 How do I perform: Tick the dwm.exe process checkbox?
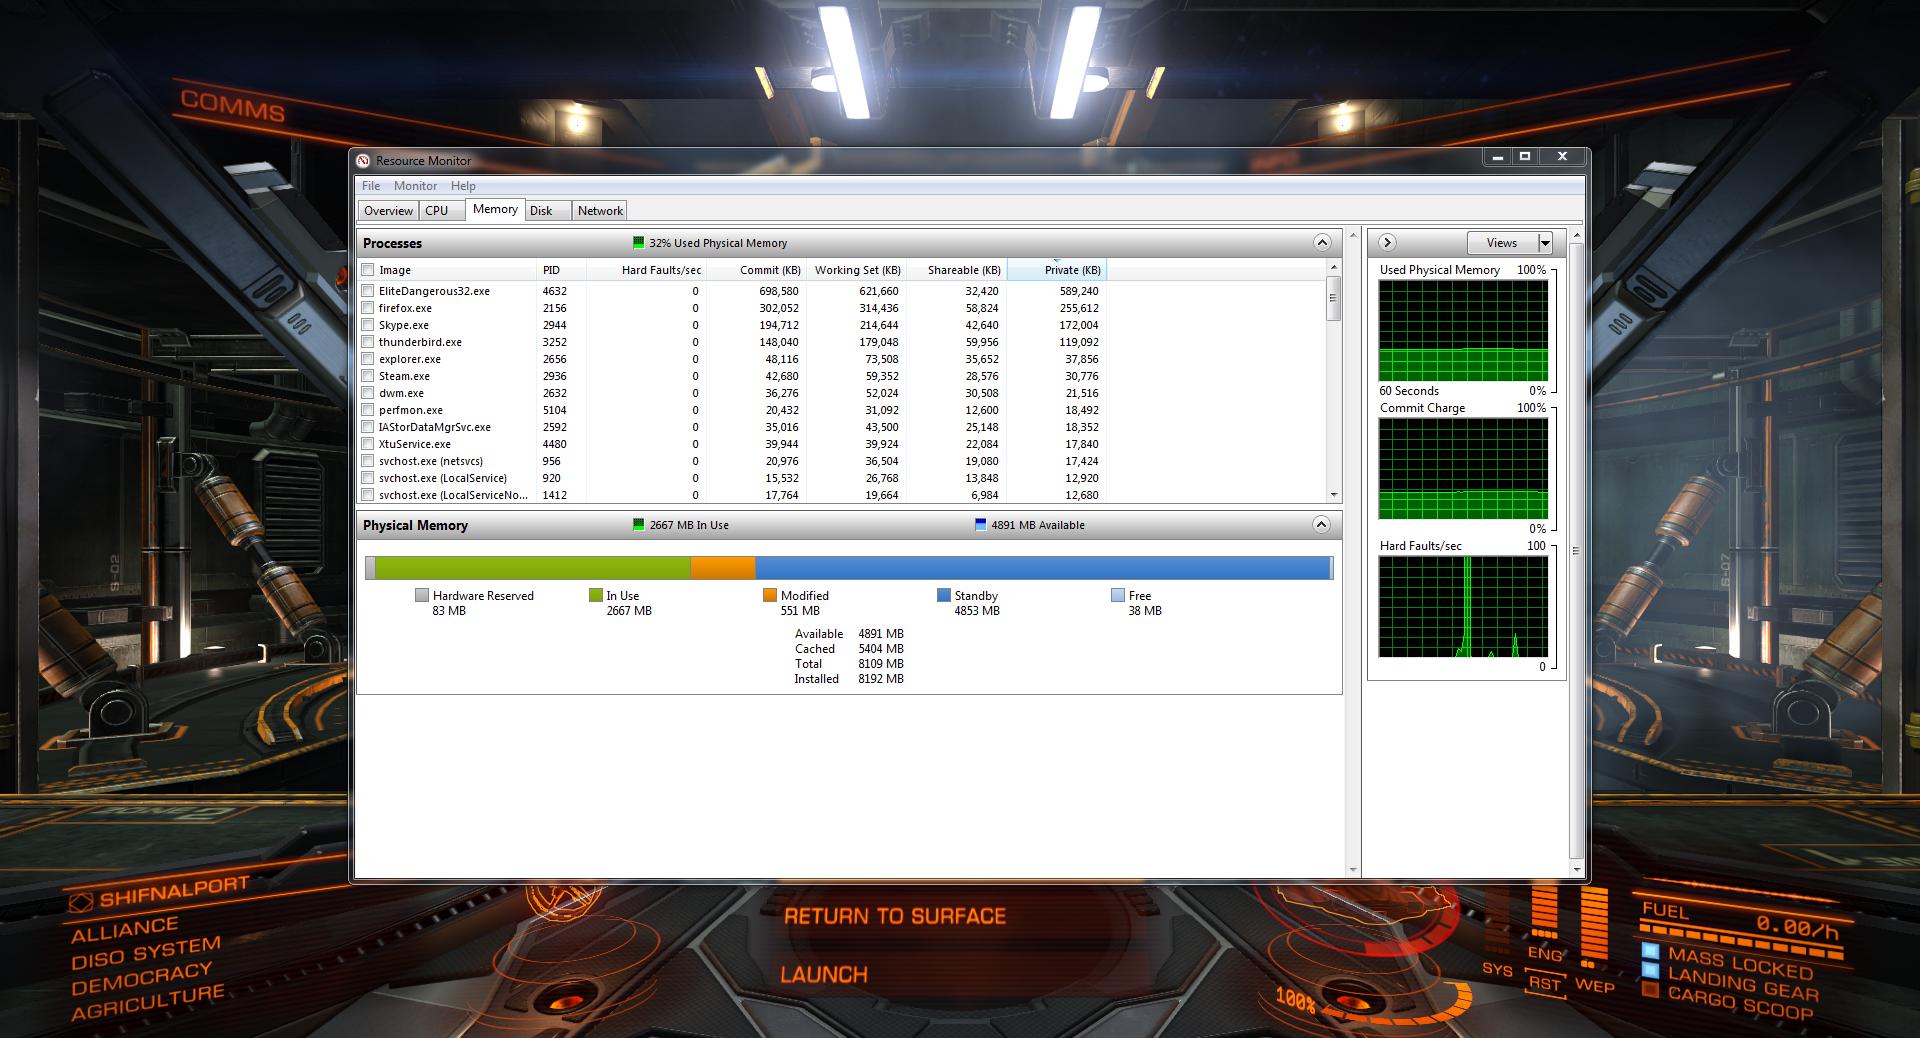(368, 393)
